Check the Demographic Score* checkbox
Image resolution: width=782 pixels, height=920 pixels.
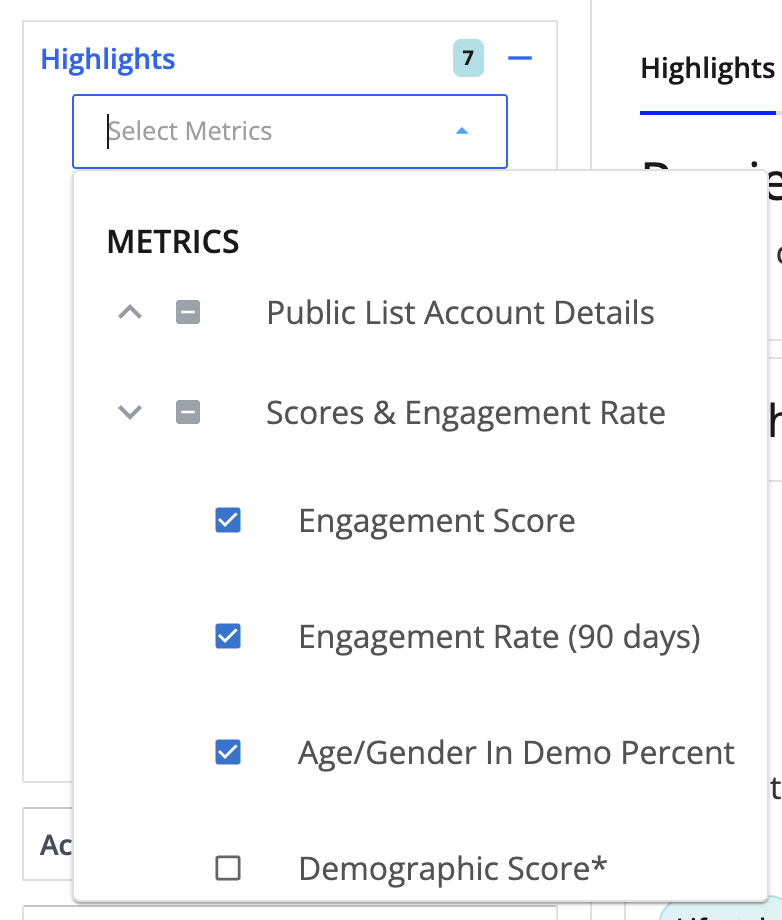(x=228, y=868)
